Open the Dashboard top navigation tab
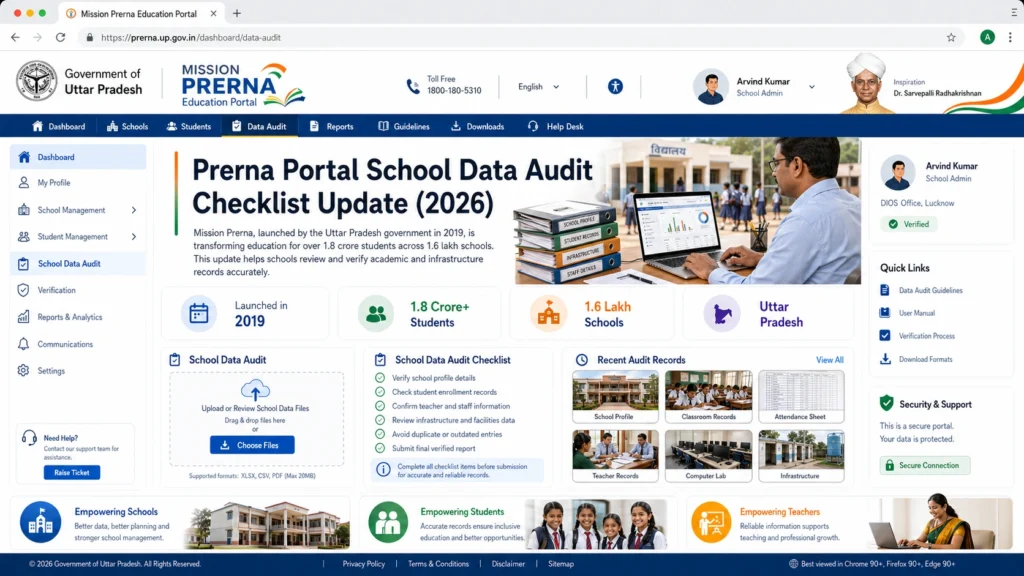 (x=59, y=126)
